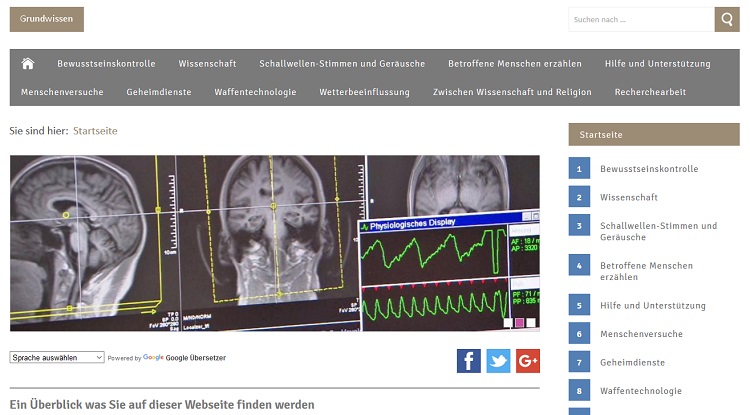Open Zwischen Wissenschaft und Religion nav item
The image size is (750, 415).
coord(512,92)
